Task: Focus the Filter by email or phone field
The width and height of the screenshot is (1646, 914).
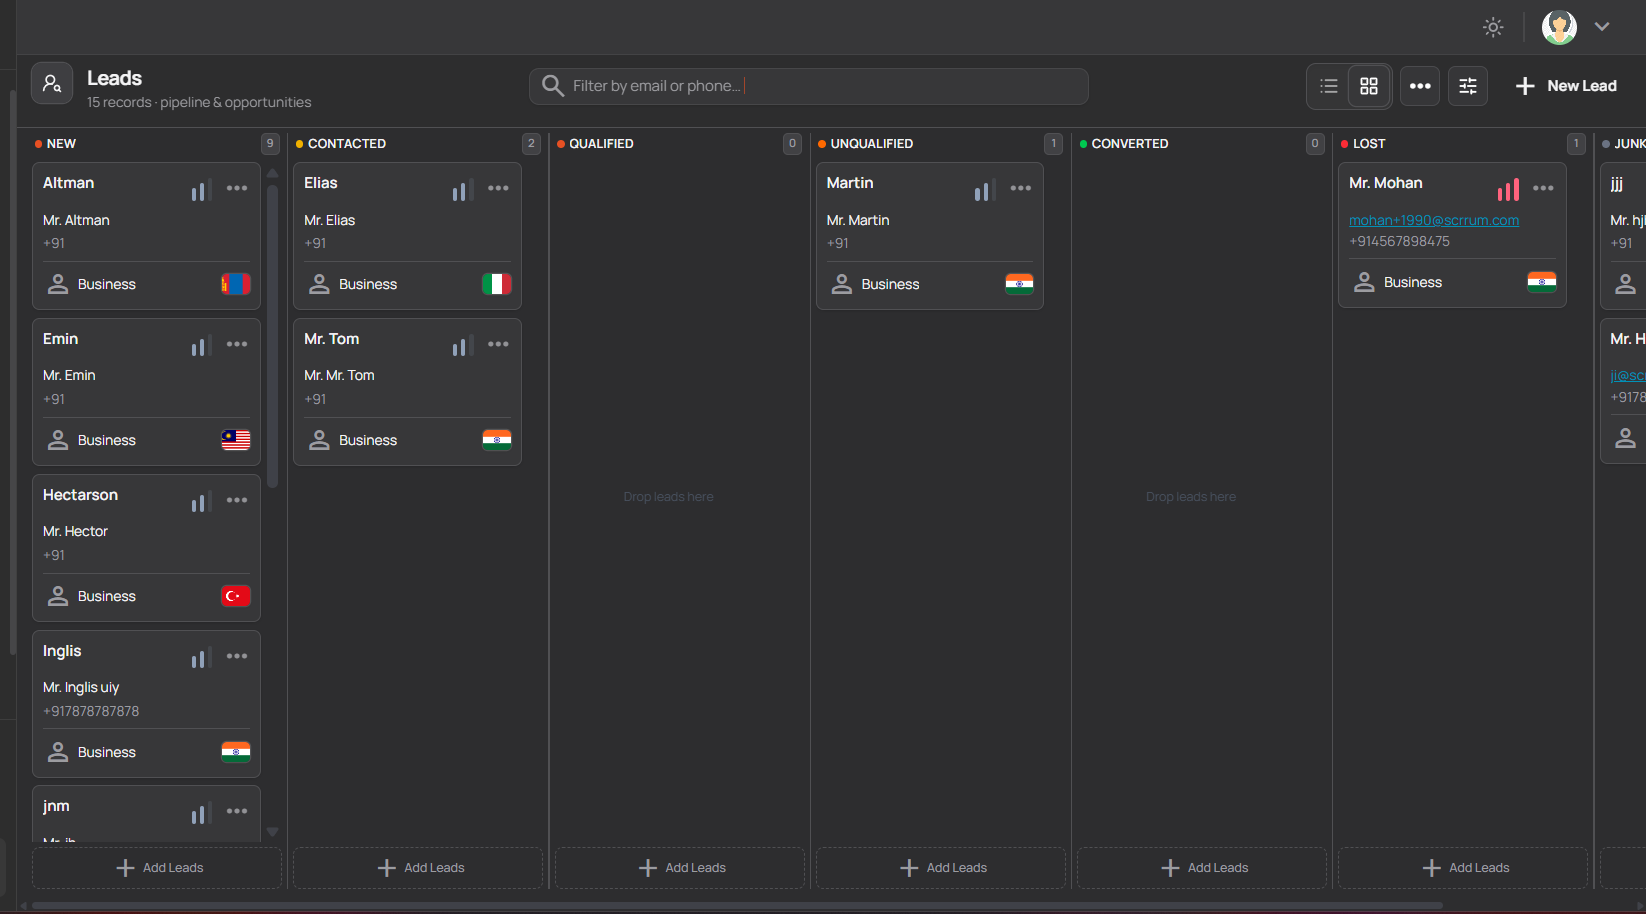Action: pos(809,86)
